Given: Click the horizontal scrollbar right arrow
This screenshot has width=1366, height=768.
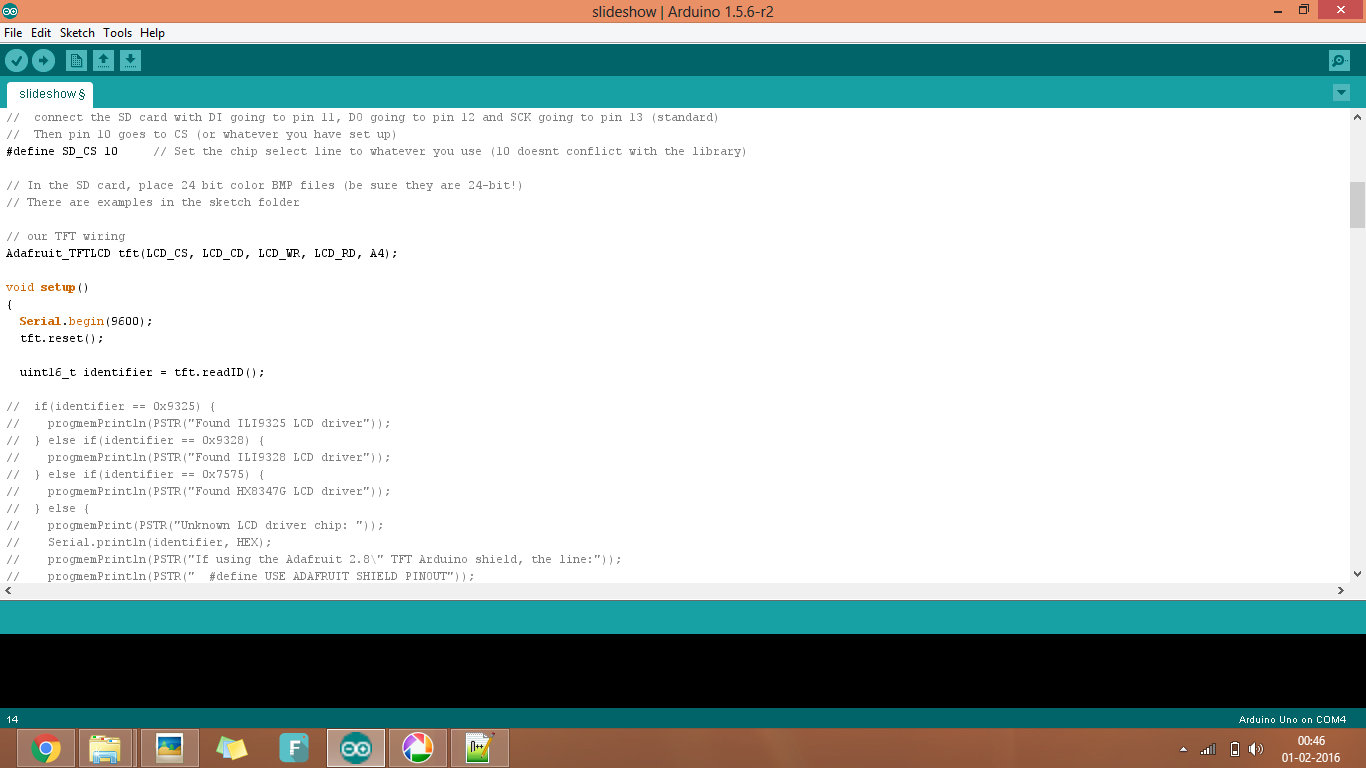Looking at the screenshot, I should click(x=1341, y=591).
